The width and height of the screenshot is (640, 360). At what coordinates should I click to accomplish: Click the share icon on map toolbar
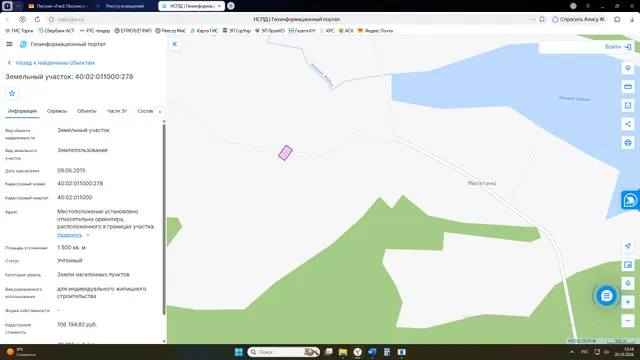628,124
